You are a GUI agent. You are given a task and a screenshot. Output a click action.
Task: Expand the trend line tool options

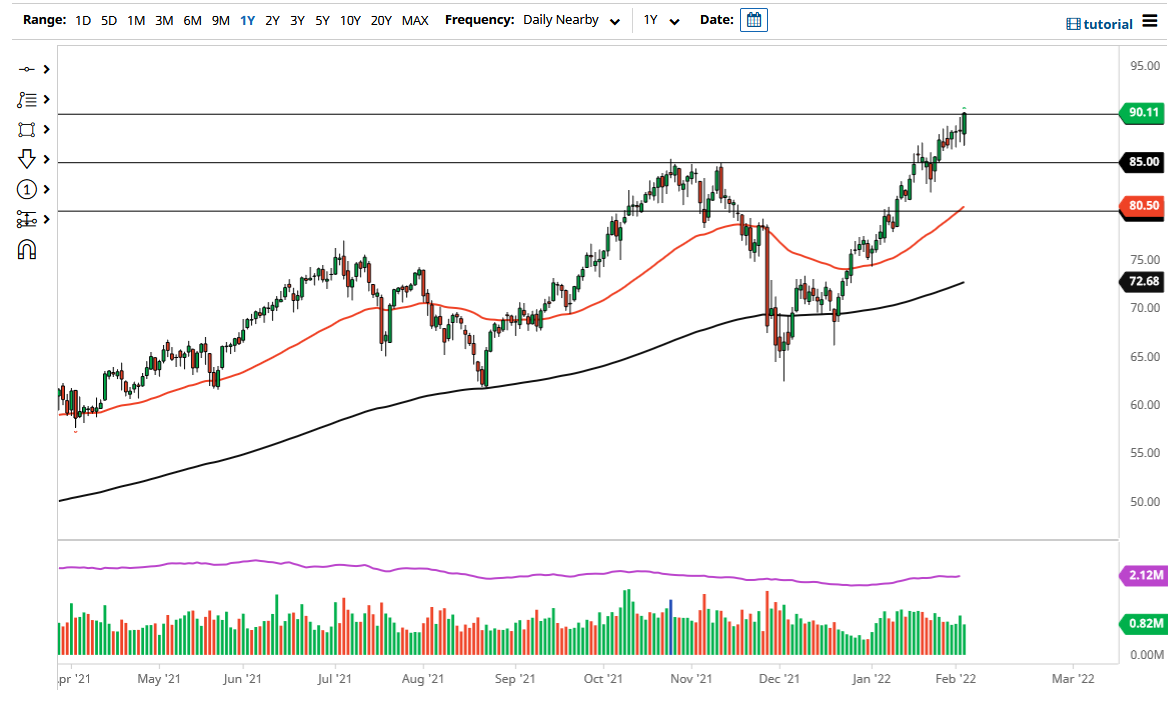[46, 69]
